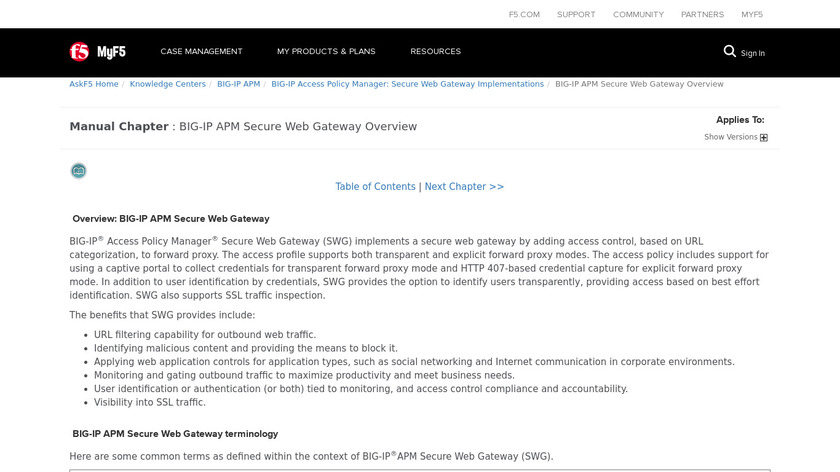Open the Table of Contents link
840x472 pixels.
pyautogui.click(x=375, y=187)
